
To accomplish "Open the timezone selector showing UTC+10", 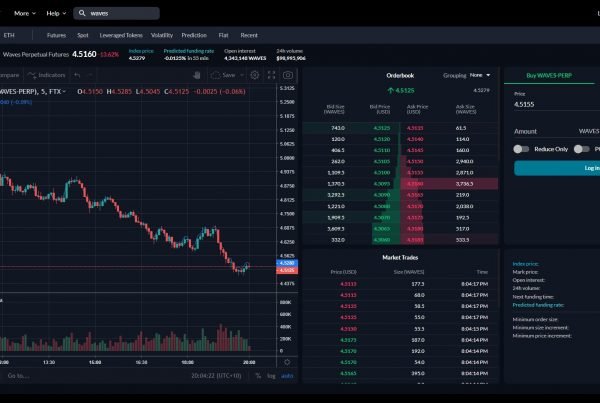I will click(216, 376).
